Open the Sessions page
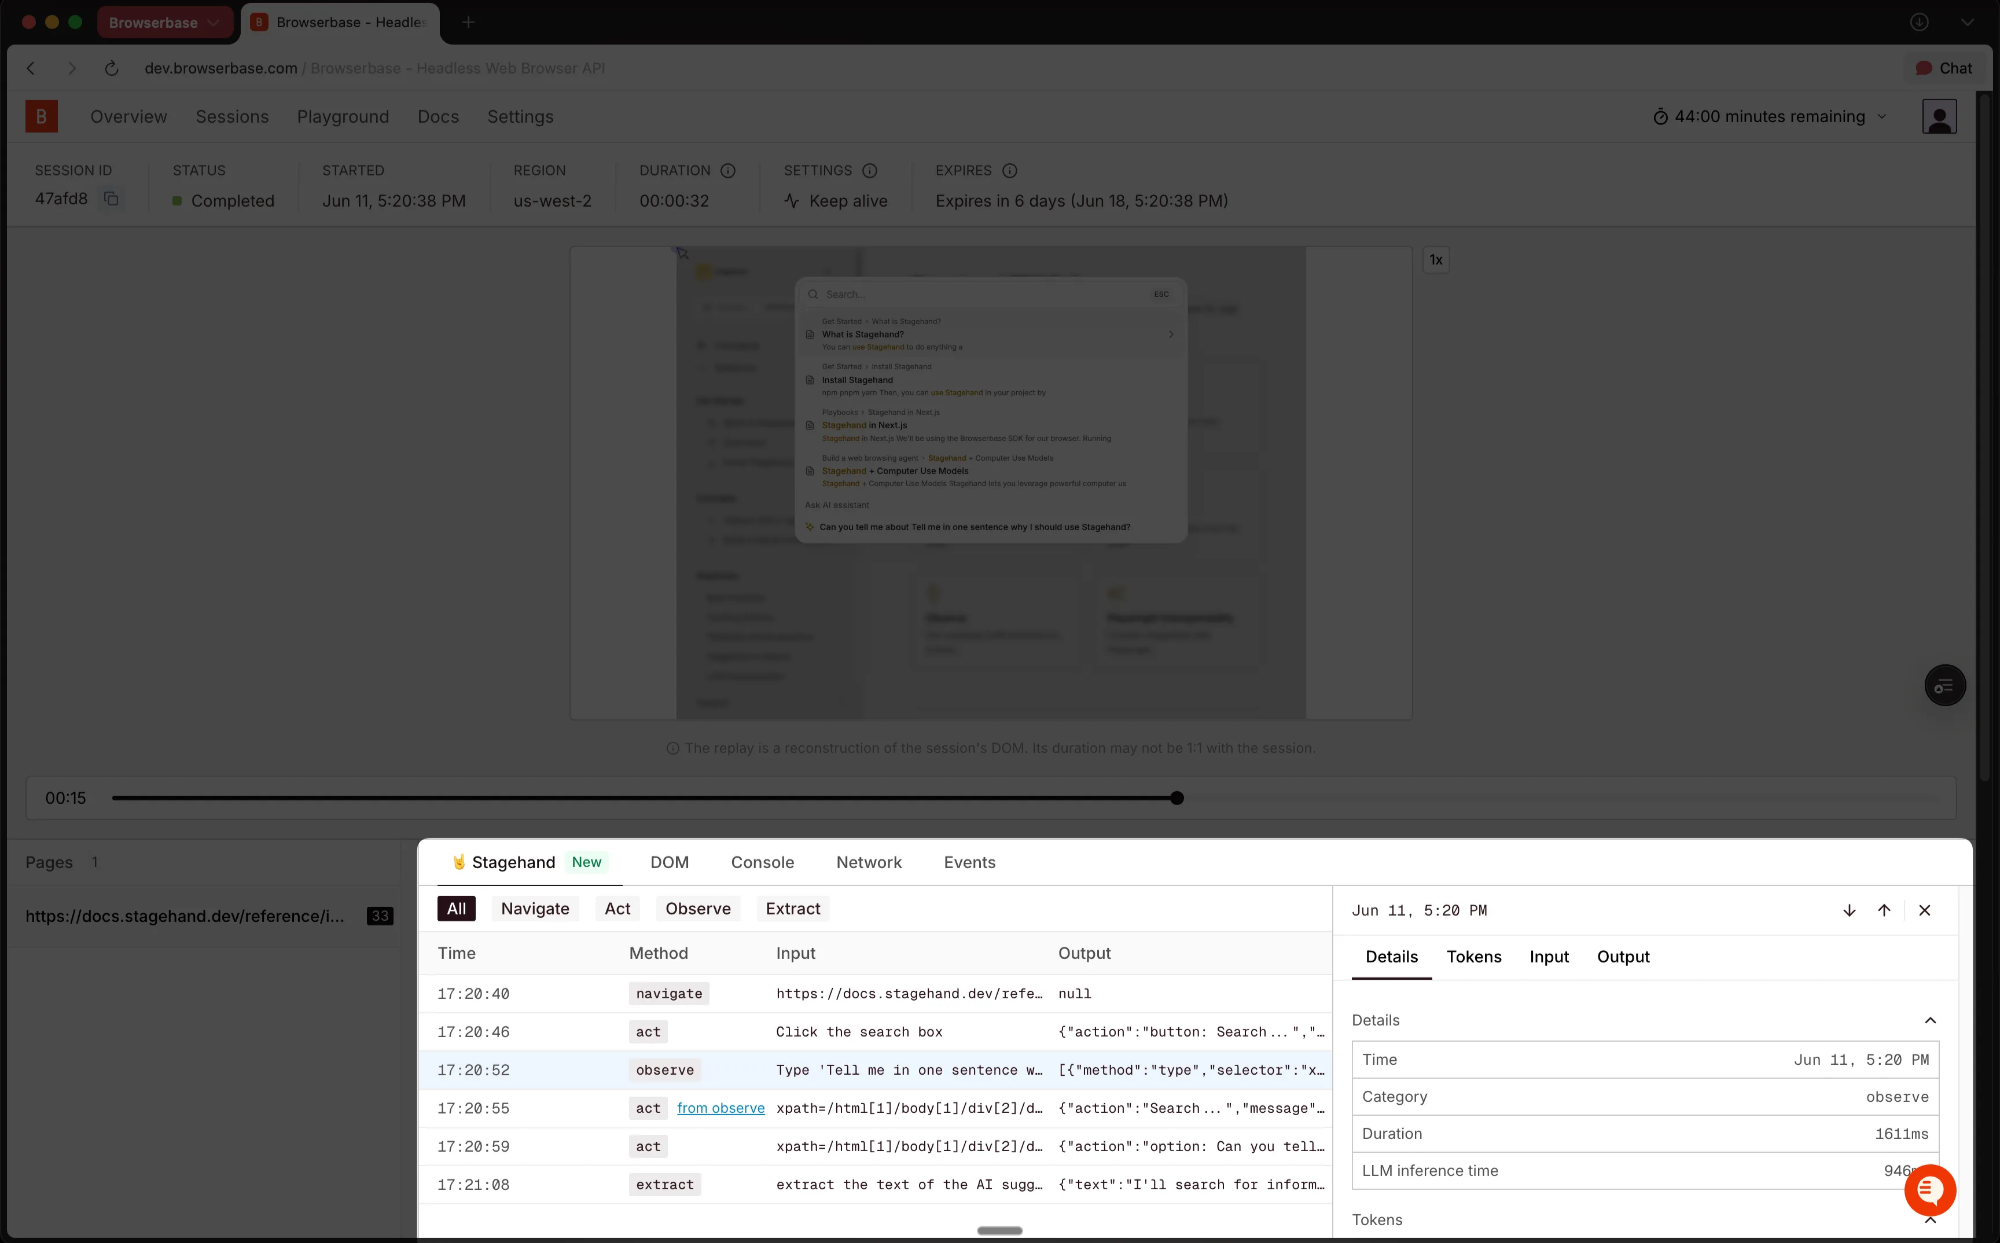 (x=232, y=117)
